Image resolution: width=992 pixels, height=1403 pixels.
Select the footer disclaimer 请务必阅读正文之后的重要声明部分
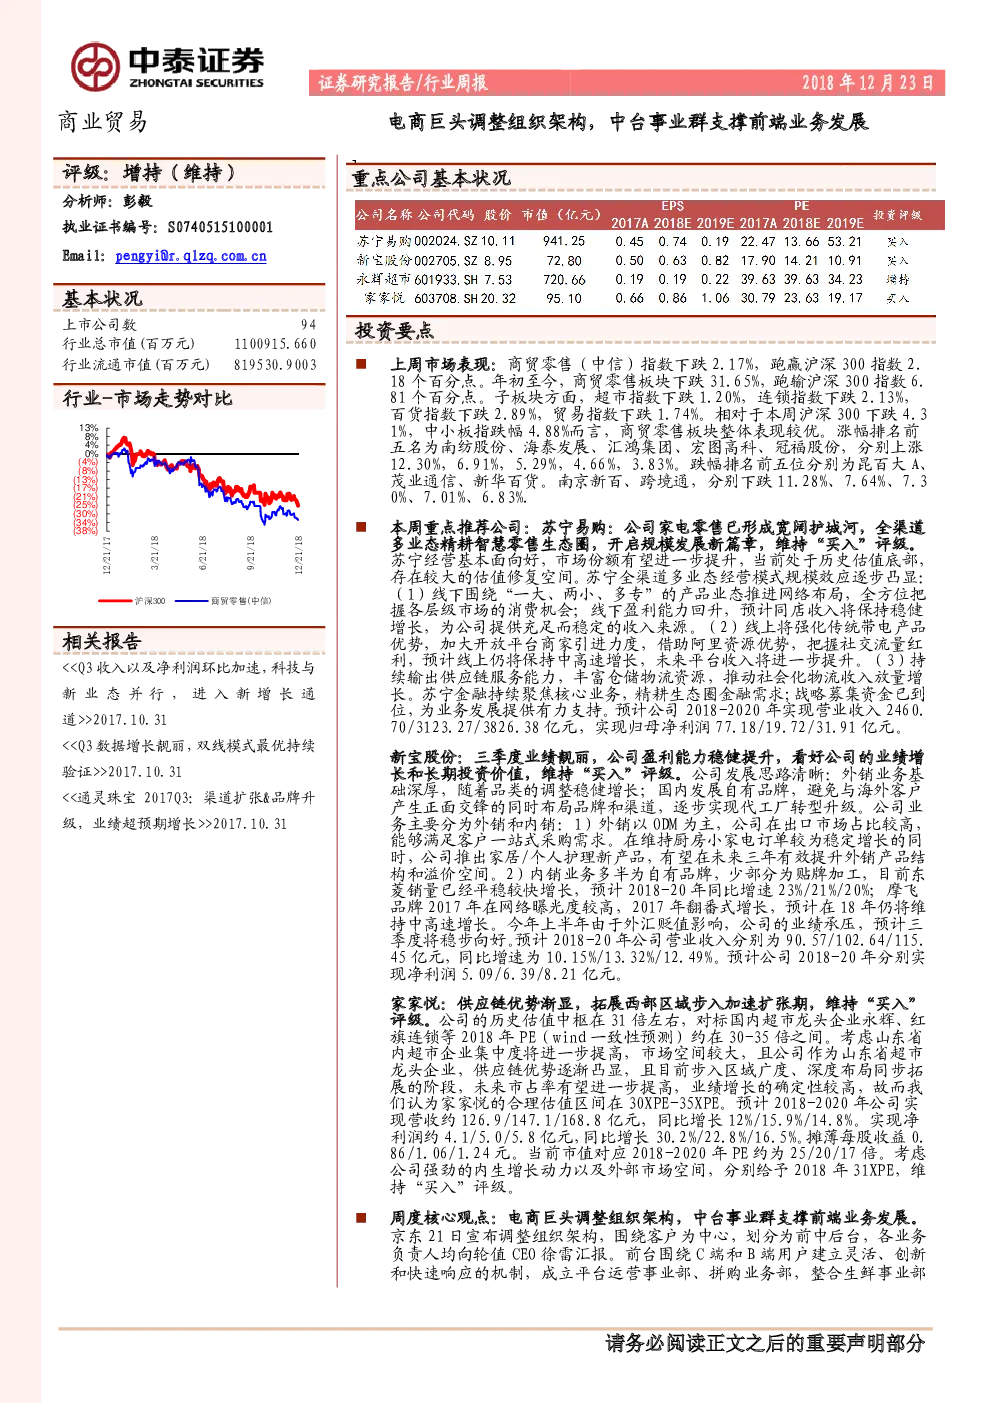click(x=765, y=1343)
